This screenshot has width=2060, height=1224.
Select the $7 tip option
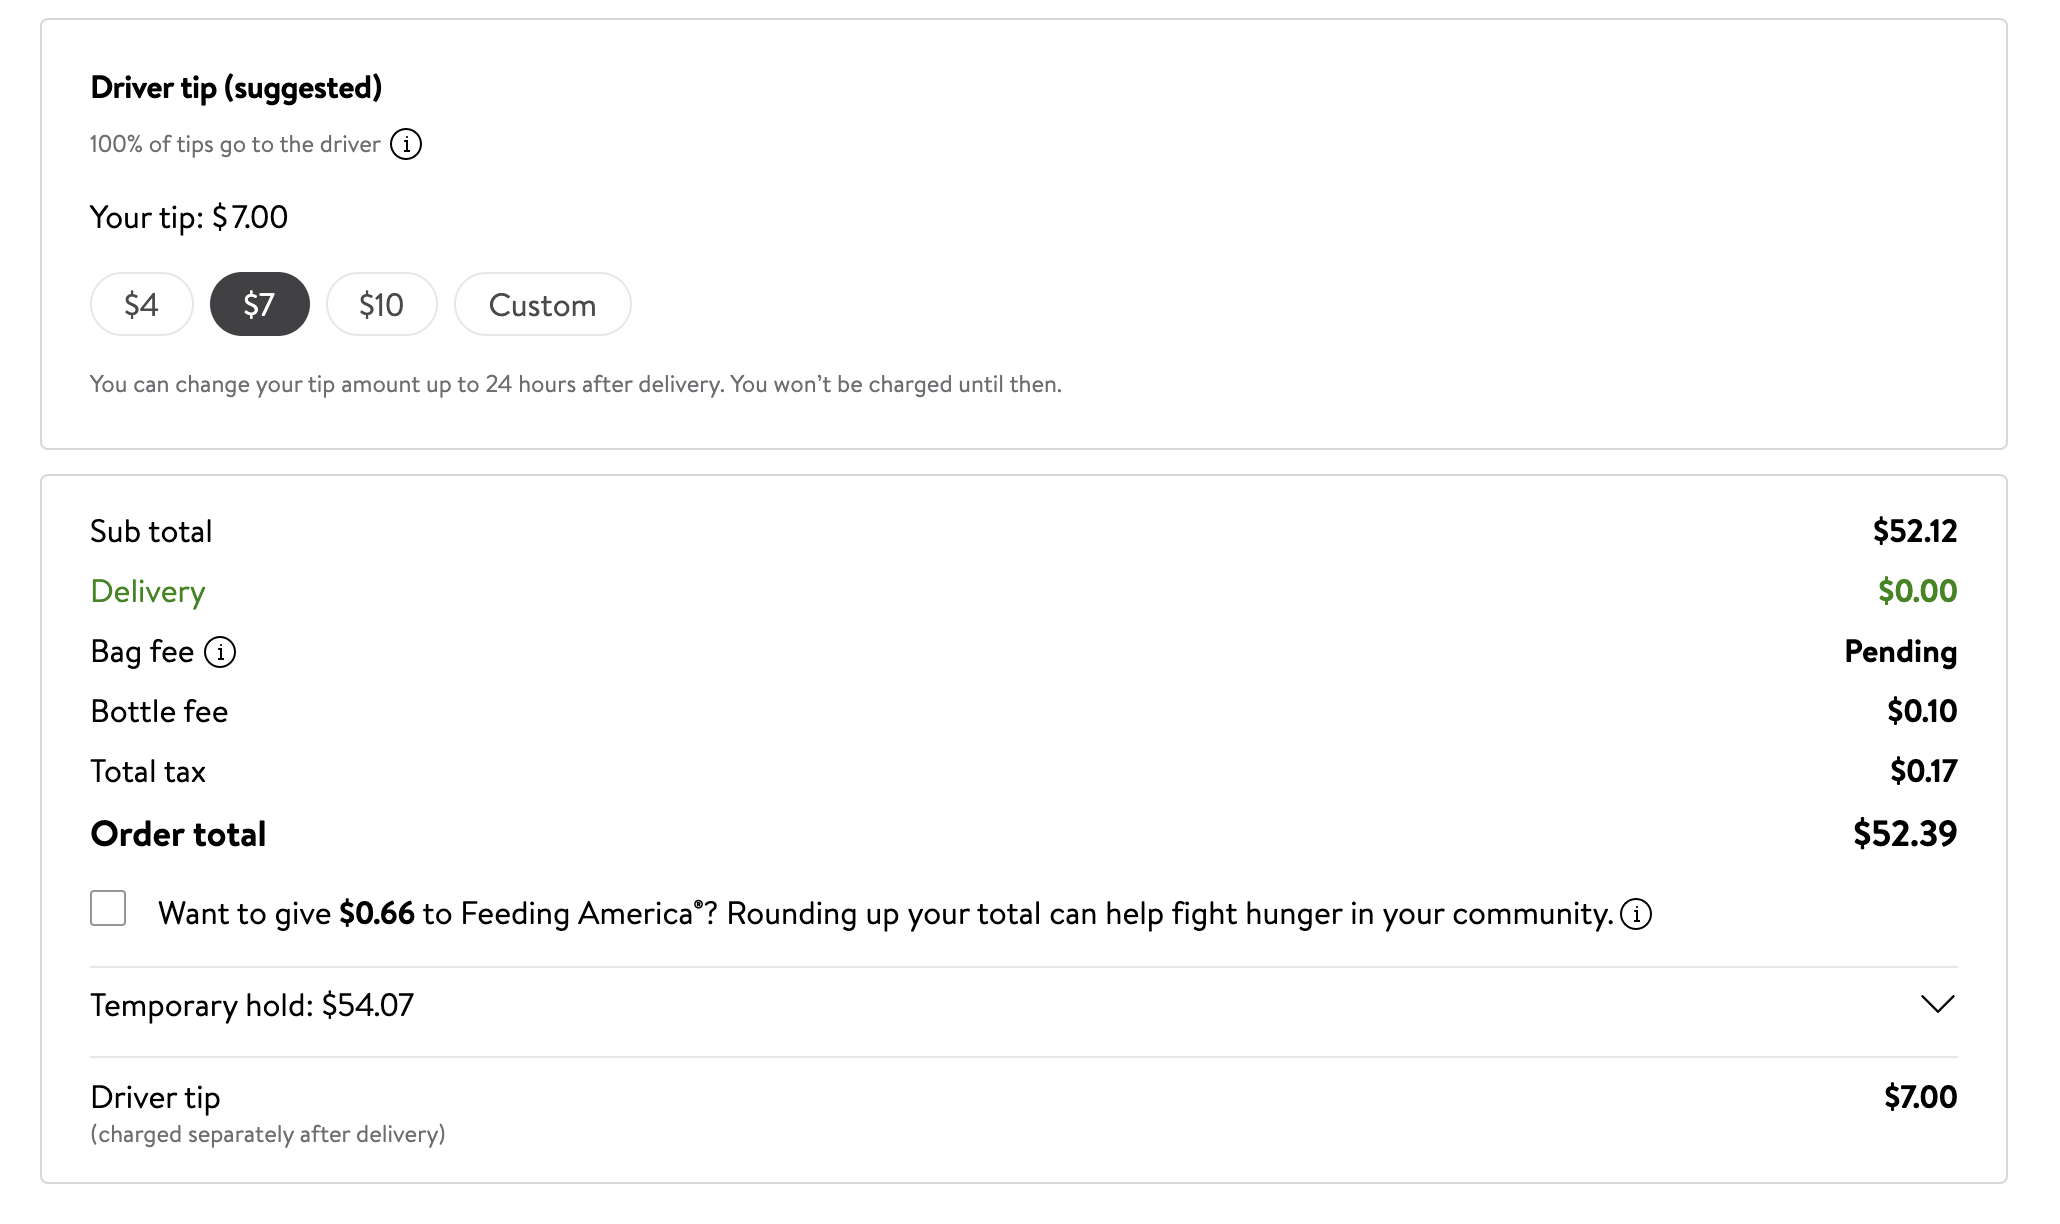(259, 304)
